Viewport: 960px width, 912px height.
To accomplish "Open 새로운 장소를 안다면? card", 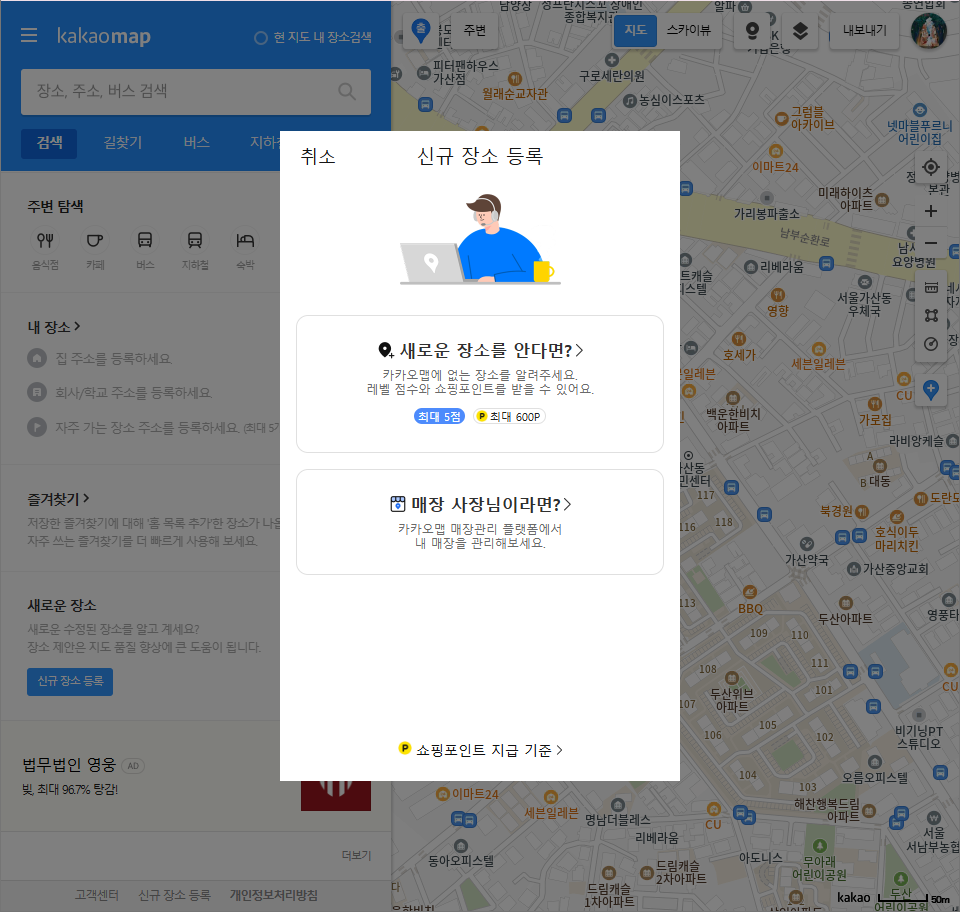I will pos(479,384).
